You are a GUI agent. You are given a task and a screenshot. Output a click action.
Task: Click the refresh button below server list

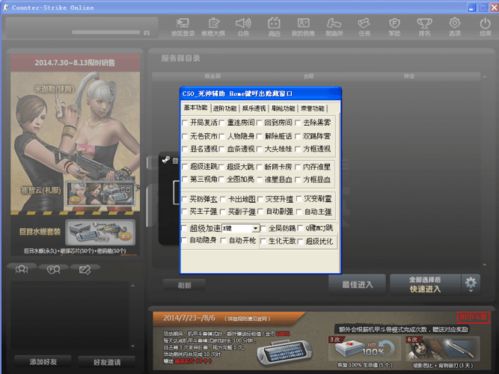pos(184,285)
